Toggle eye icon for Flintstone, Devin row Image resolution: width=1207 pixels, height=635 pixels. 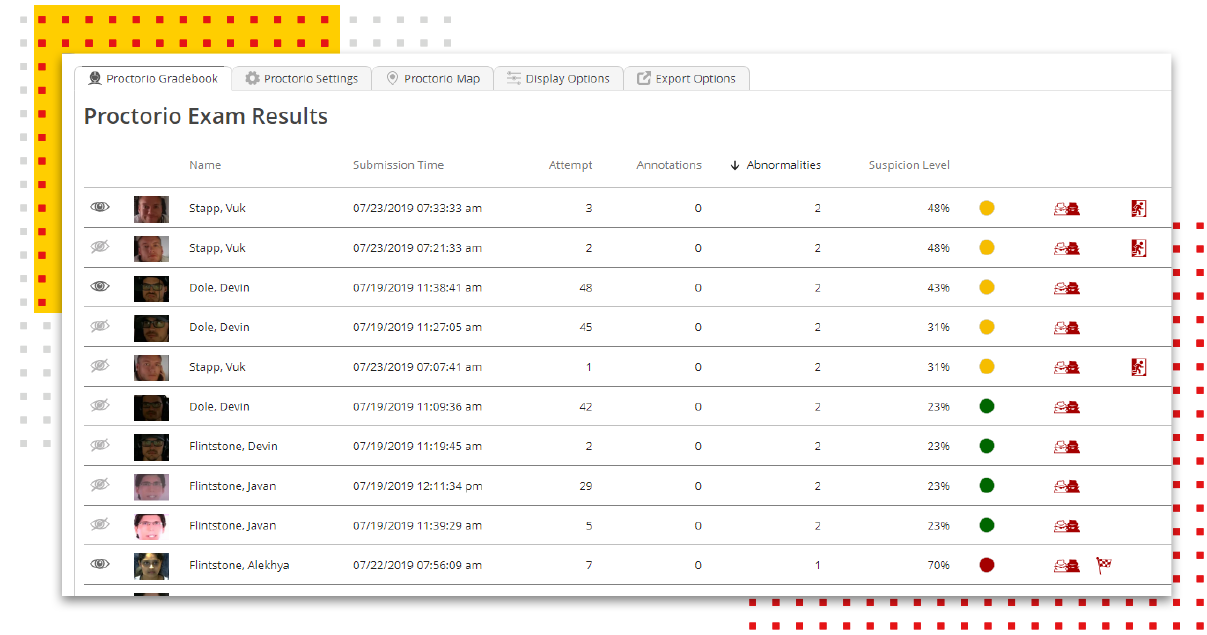pyautogui.click(x=100, y=445)
